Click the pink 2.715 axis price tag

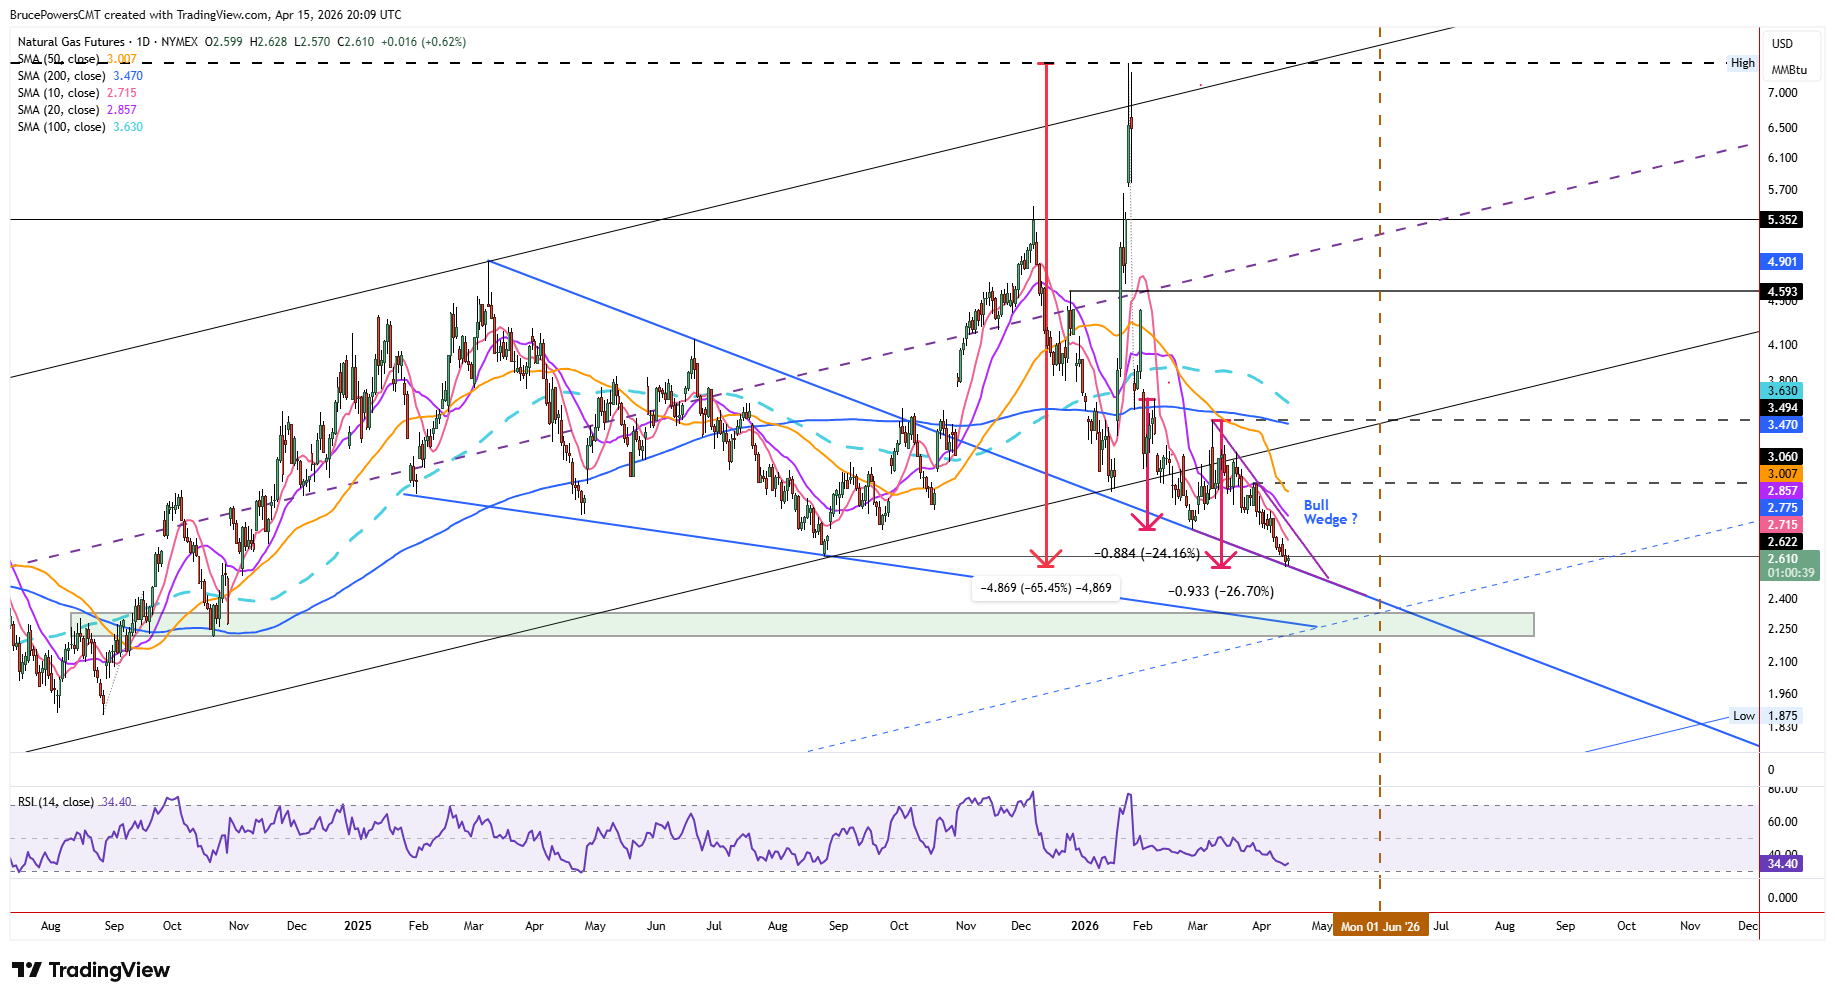click(1781, 525)
